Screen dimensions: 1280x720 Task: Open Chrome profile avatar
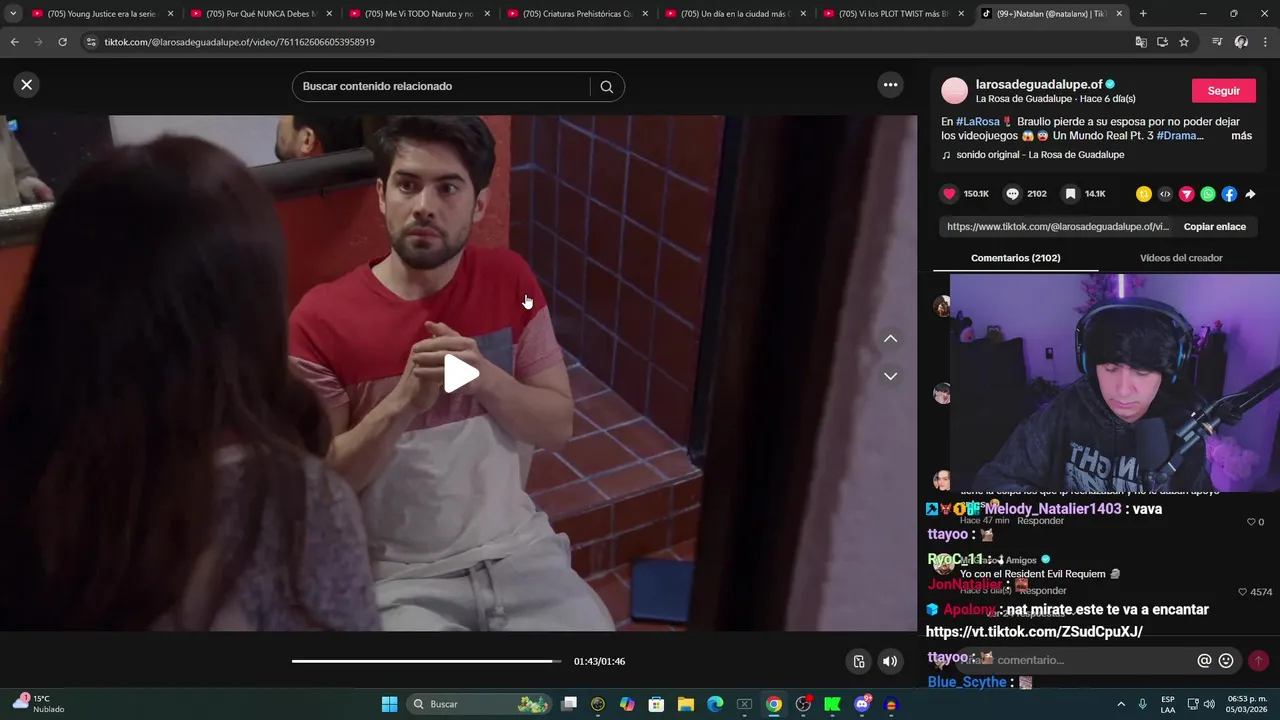click(1241, 42)
